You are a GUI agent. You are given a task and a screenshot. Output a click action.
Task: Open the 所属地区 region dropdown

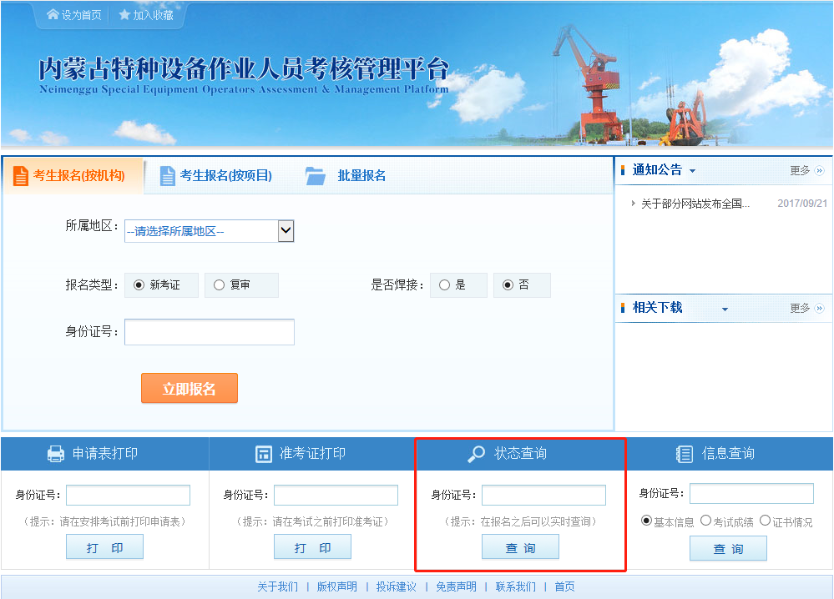pos(284,231)
